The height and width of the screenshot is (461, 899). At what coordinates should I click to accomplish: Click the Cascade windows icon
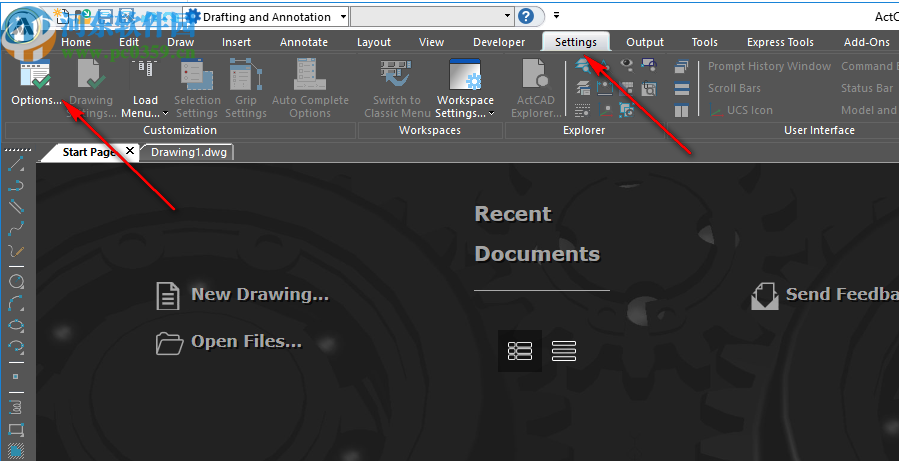pyautogui.click(x=681, y=67)
